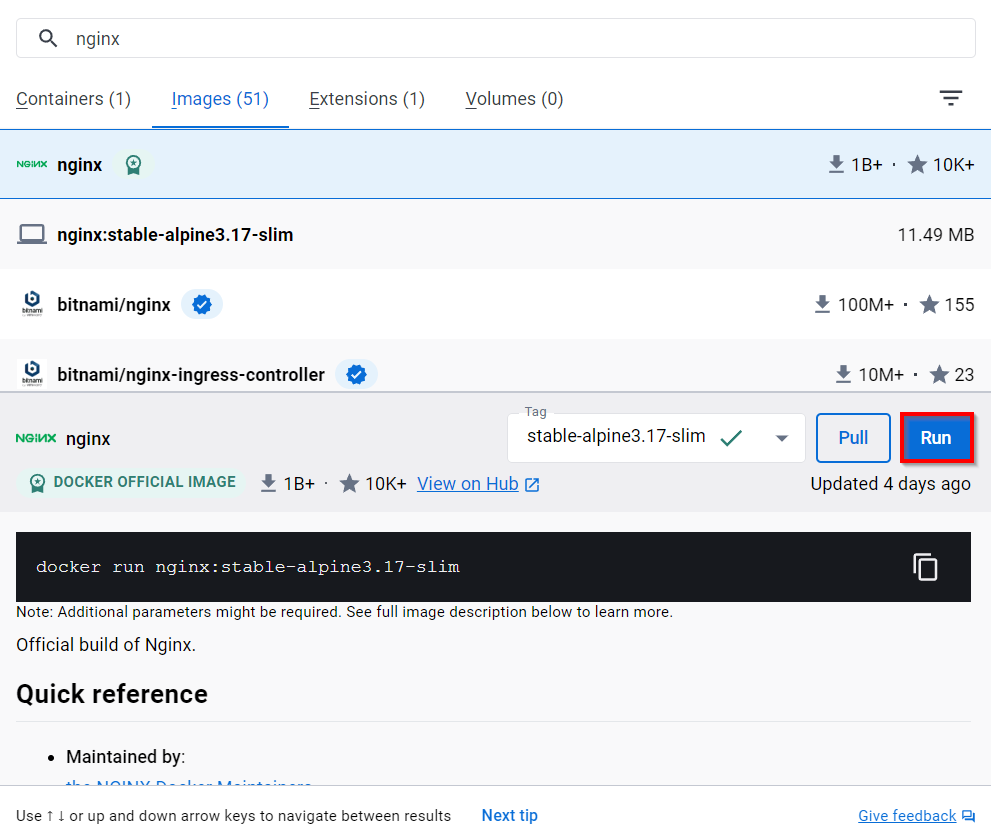This screenshot has height=839, width=991.
Task: Click the star icon next to 155
Action: (929, 305)
